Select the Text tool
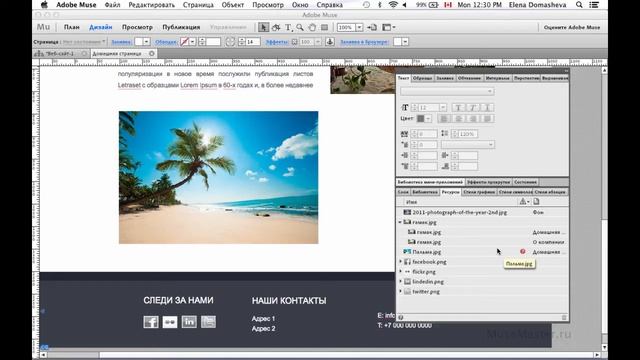The width and height of the screenshot is (640, 360). point(288,27)
